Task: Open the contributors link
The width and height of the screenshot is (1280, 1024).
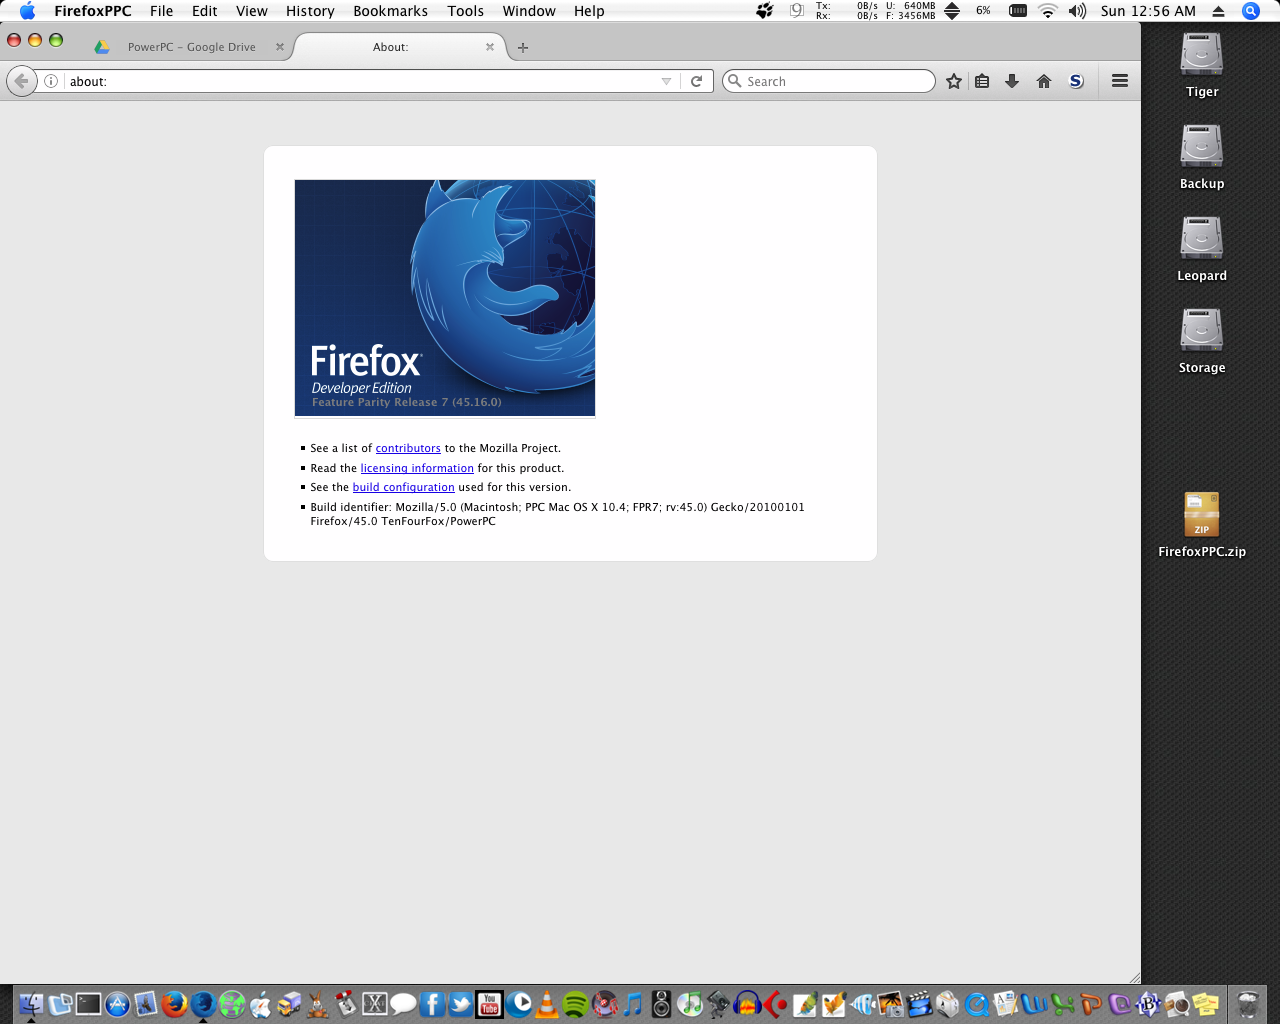Action: click(x=408, y=448)
